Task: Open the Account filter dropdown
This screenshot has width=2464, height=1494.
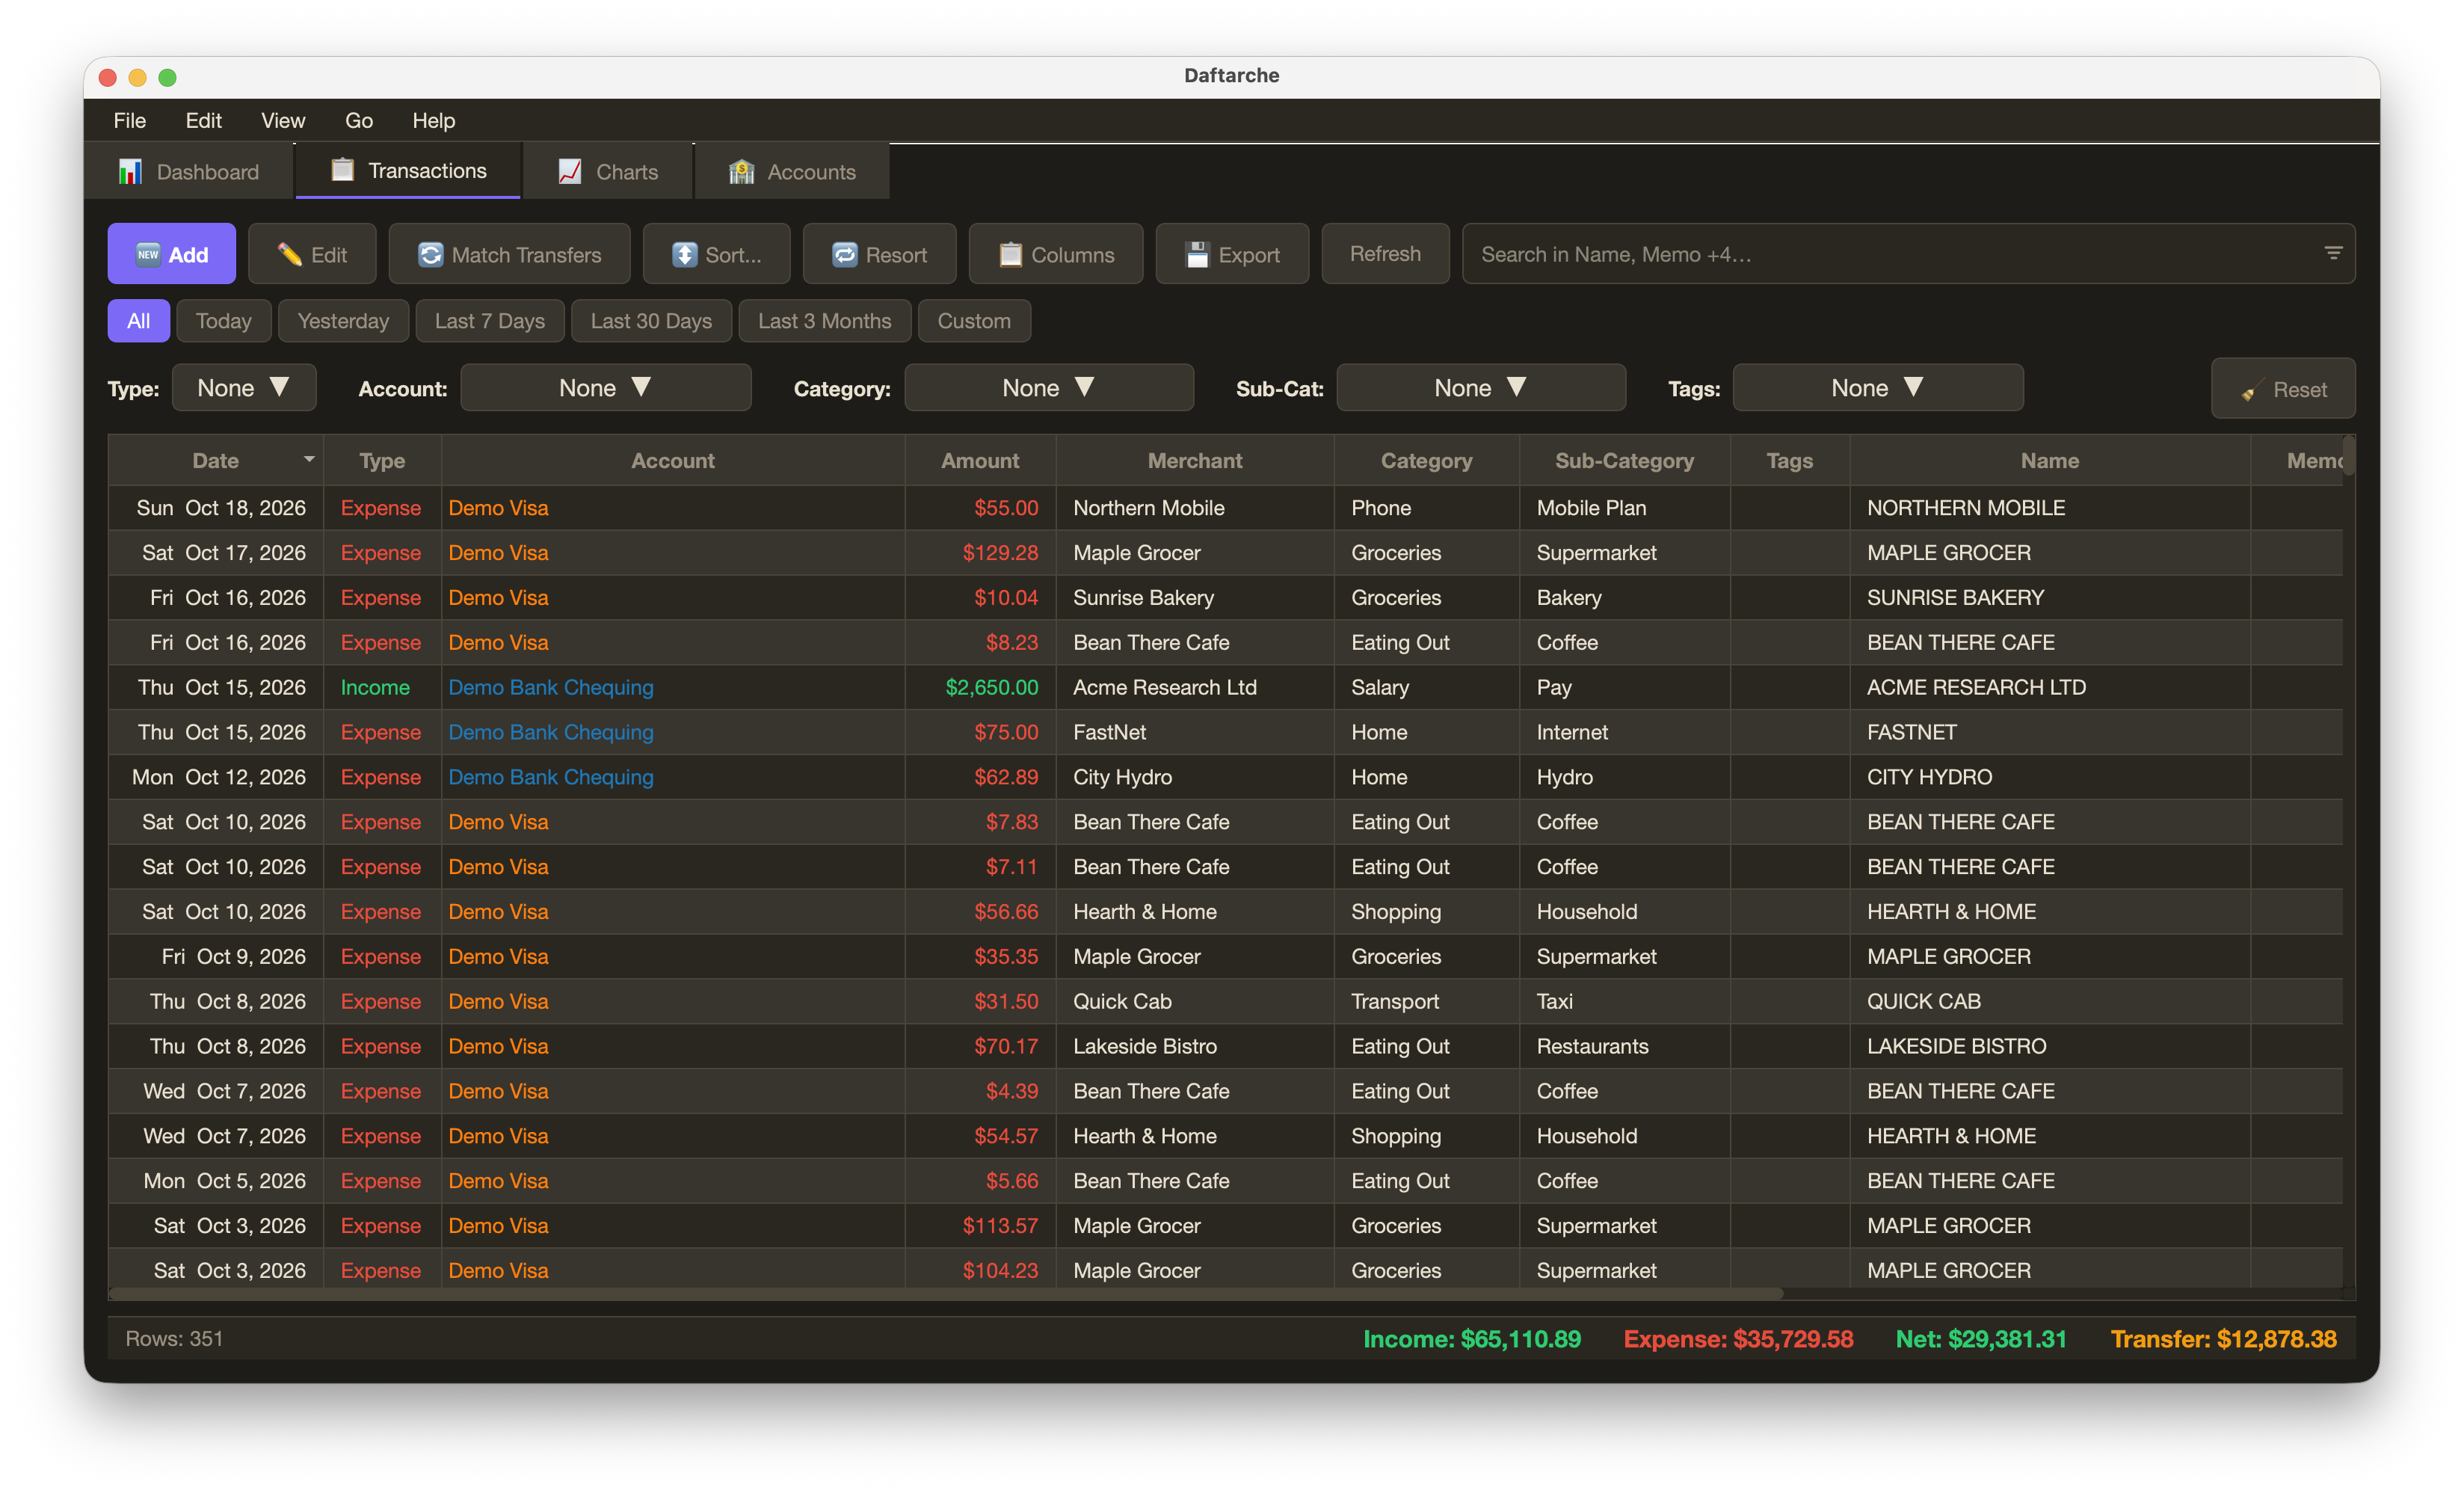Action: (605, 388)
